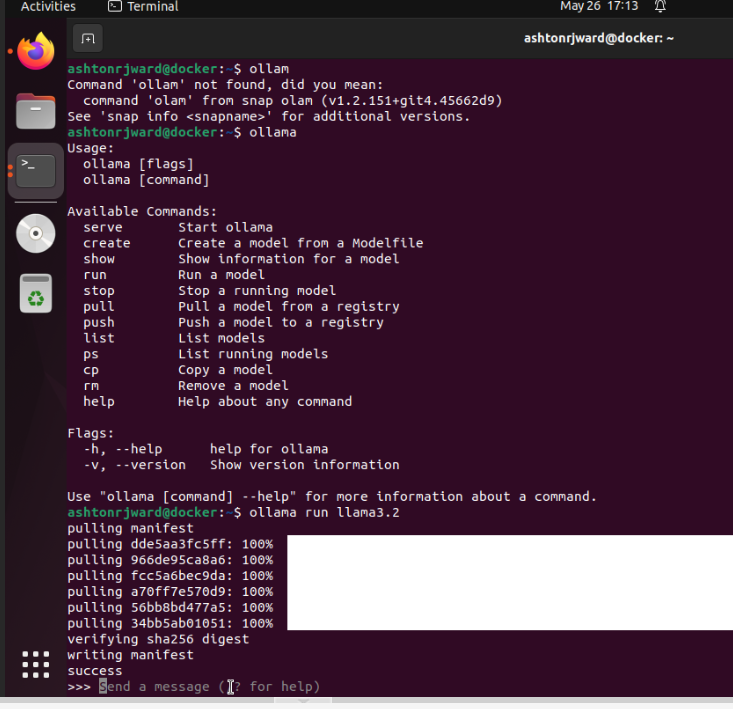This screenshot has width=733, height=709.
Task: Click the 'Run a model' description
Action: click(221, 275)
